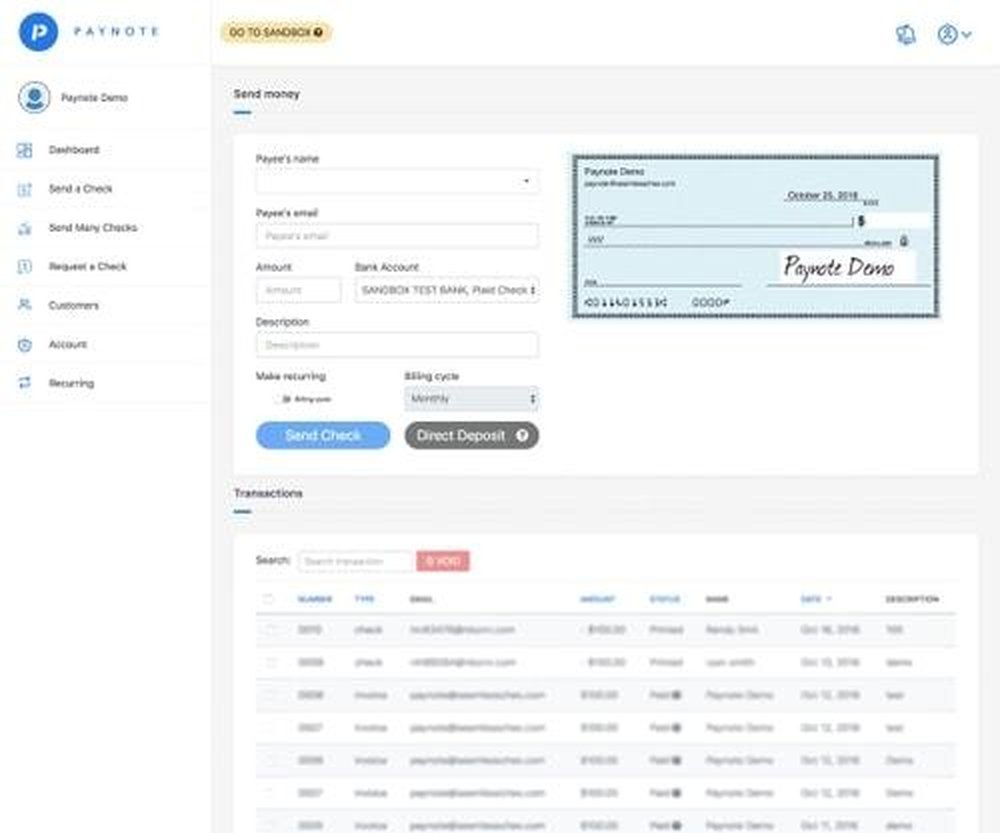This screenshot has height=833, width=1000.
Task: Open the Billing cycle Monthly dropdown
Action: 471,399
